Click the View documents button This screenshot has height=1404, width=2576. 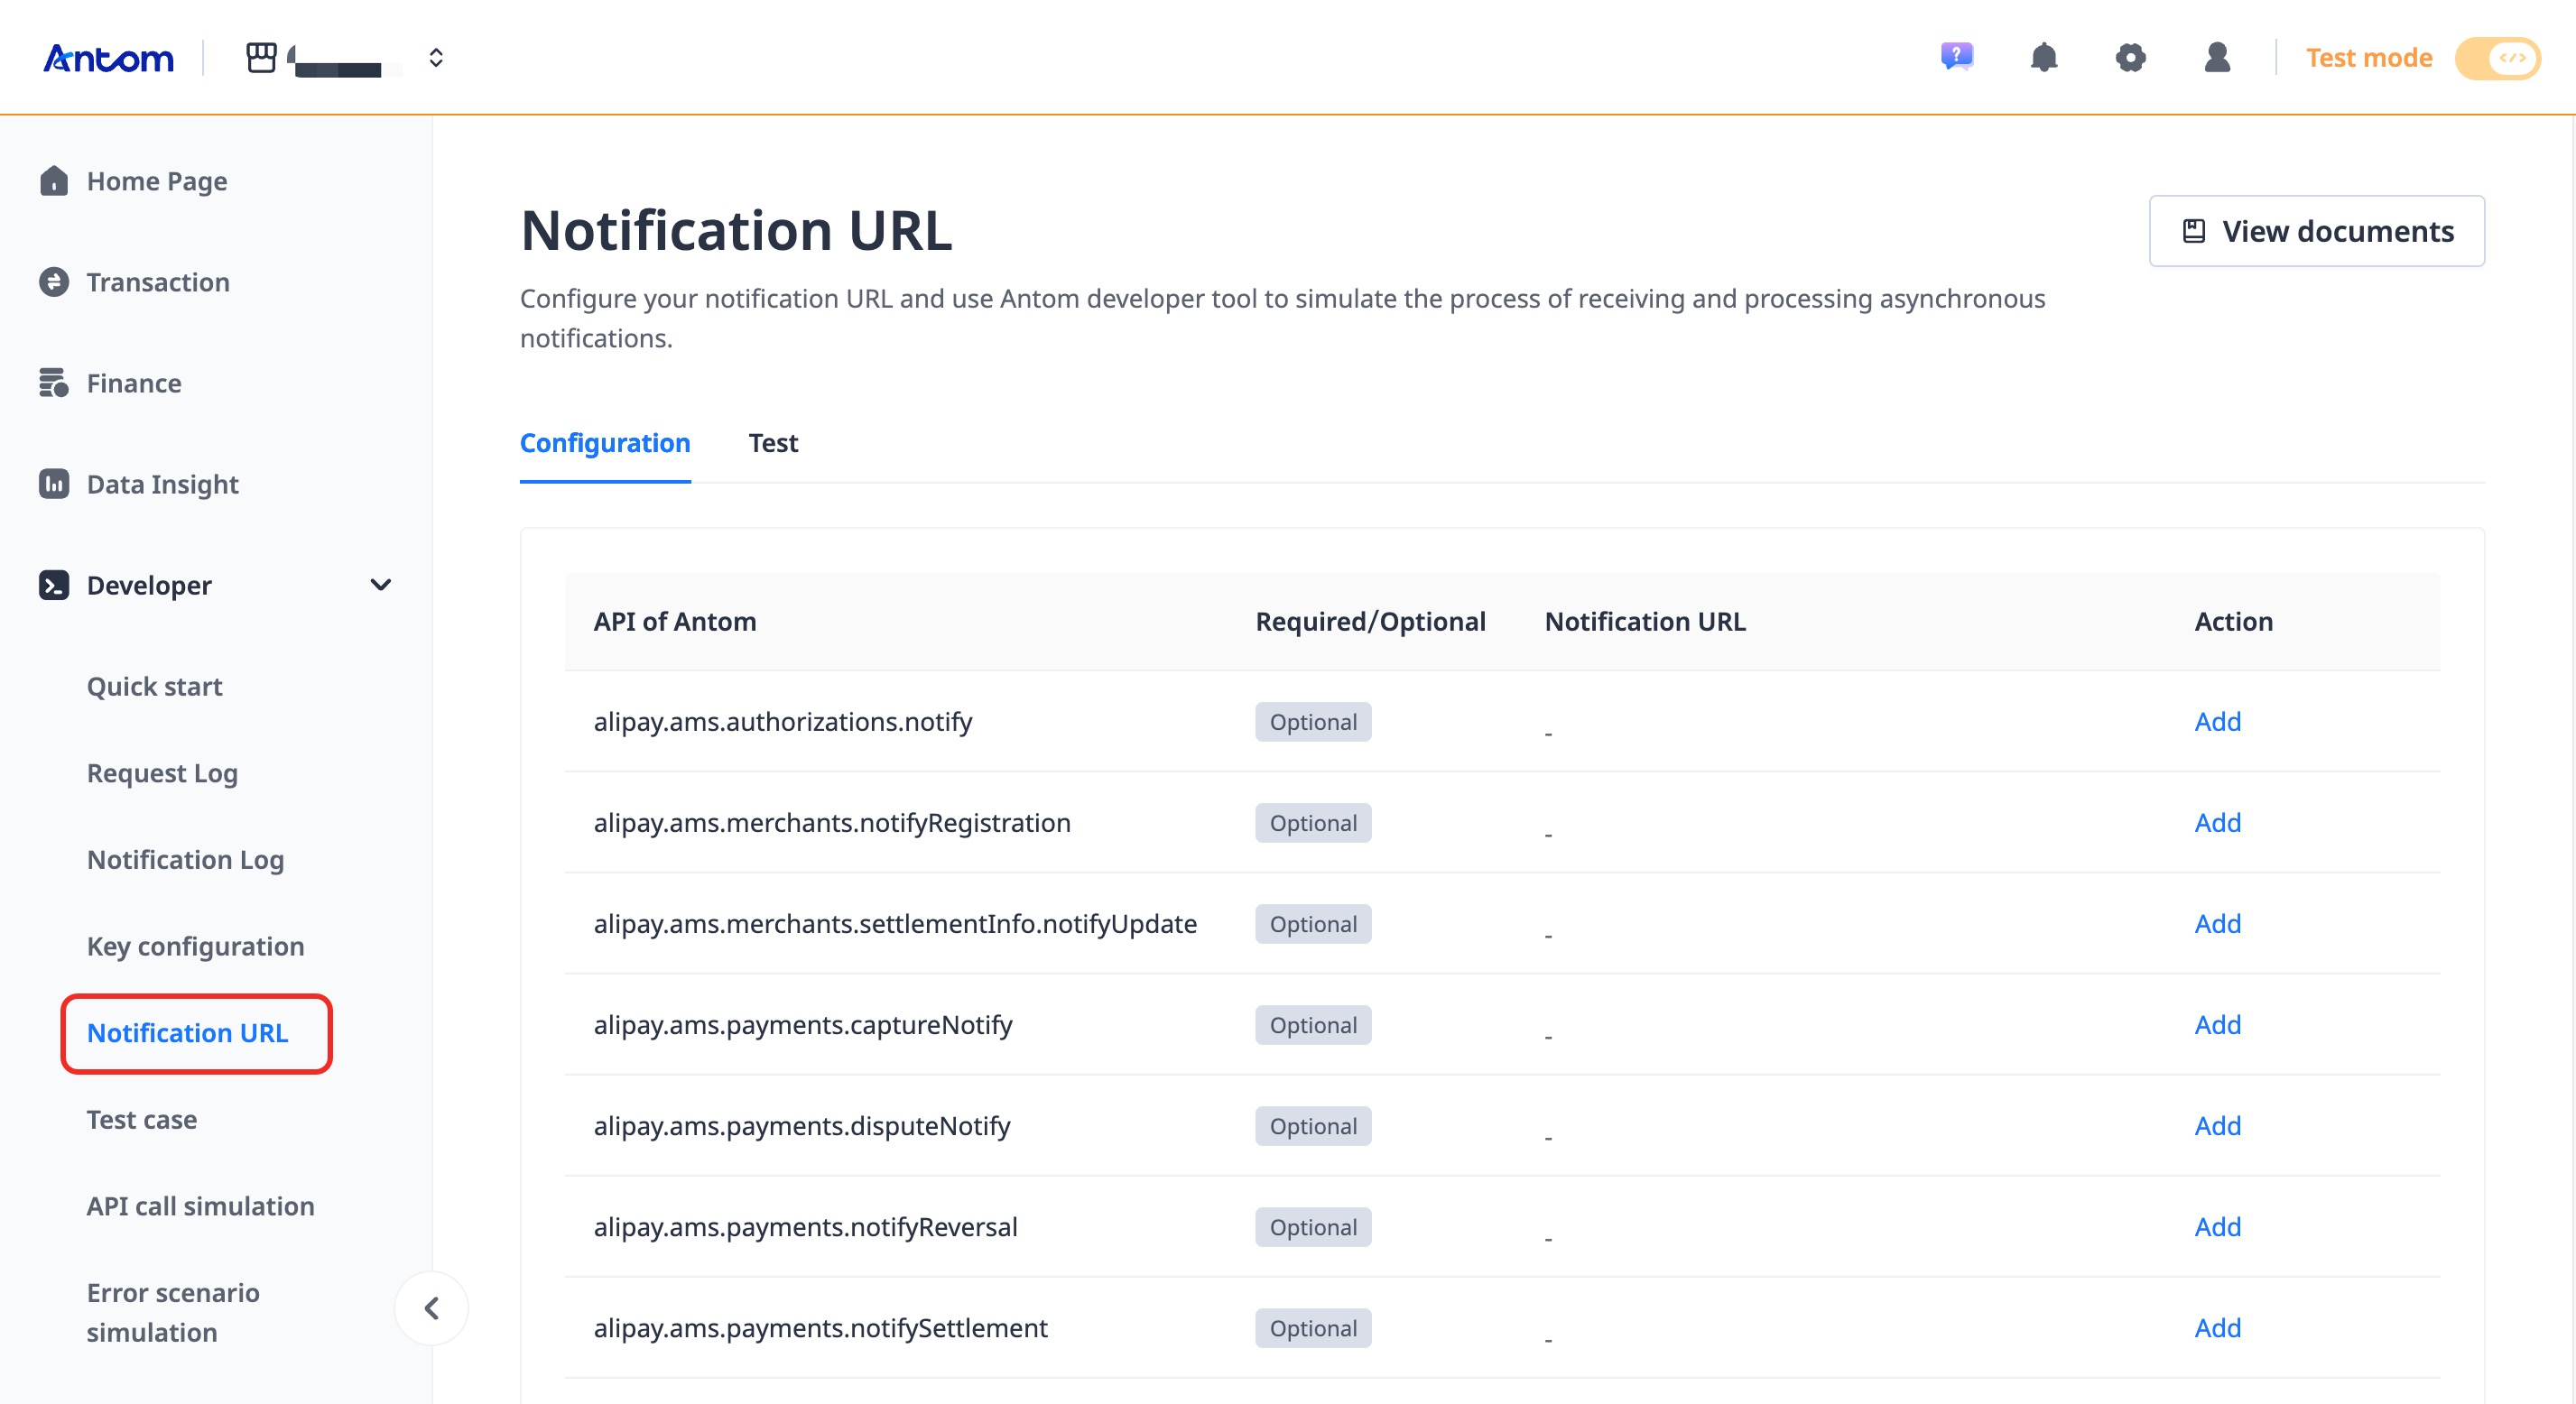pyautogui.click(x=2316, y=231)
